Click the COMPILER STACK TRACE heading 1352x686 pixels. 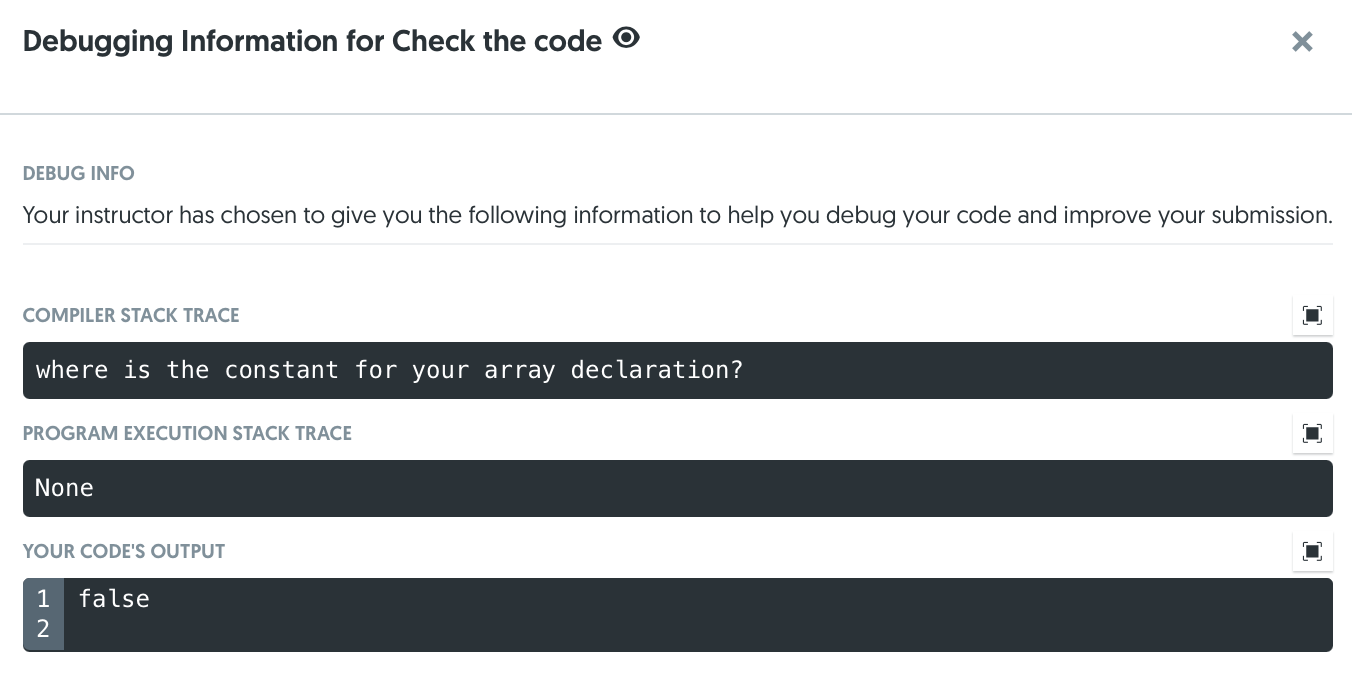click(131, 315)
